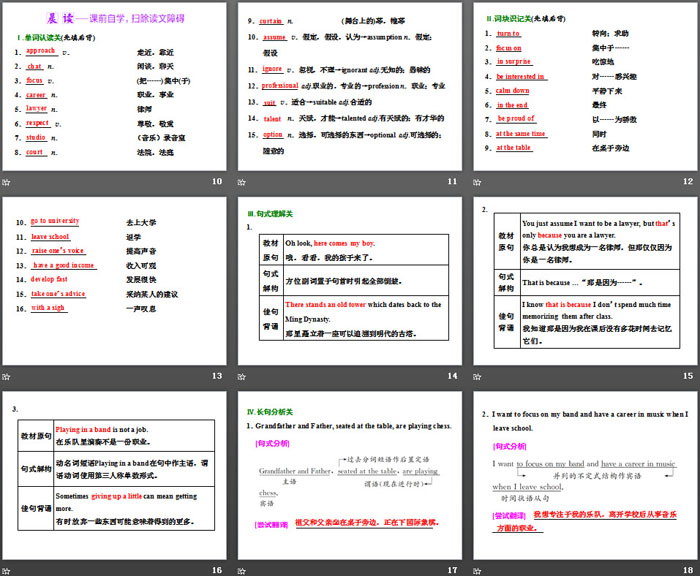Click 'have a good income' on slide 13
Screen dimensions: 700x576
64,265
